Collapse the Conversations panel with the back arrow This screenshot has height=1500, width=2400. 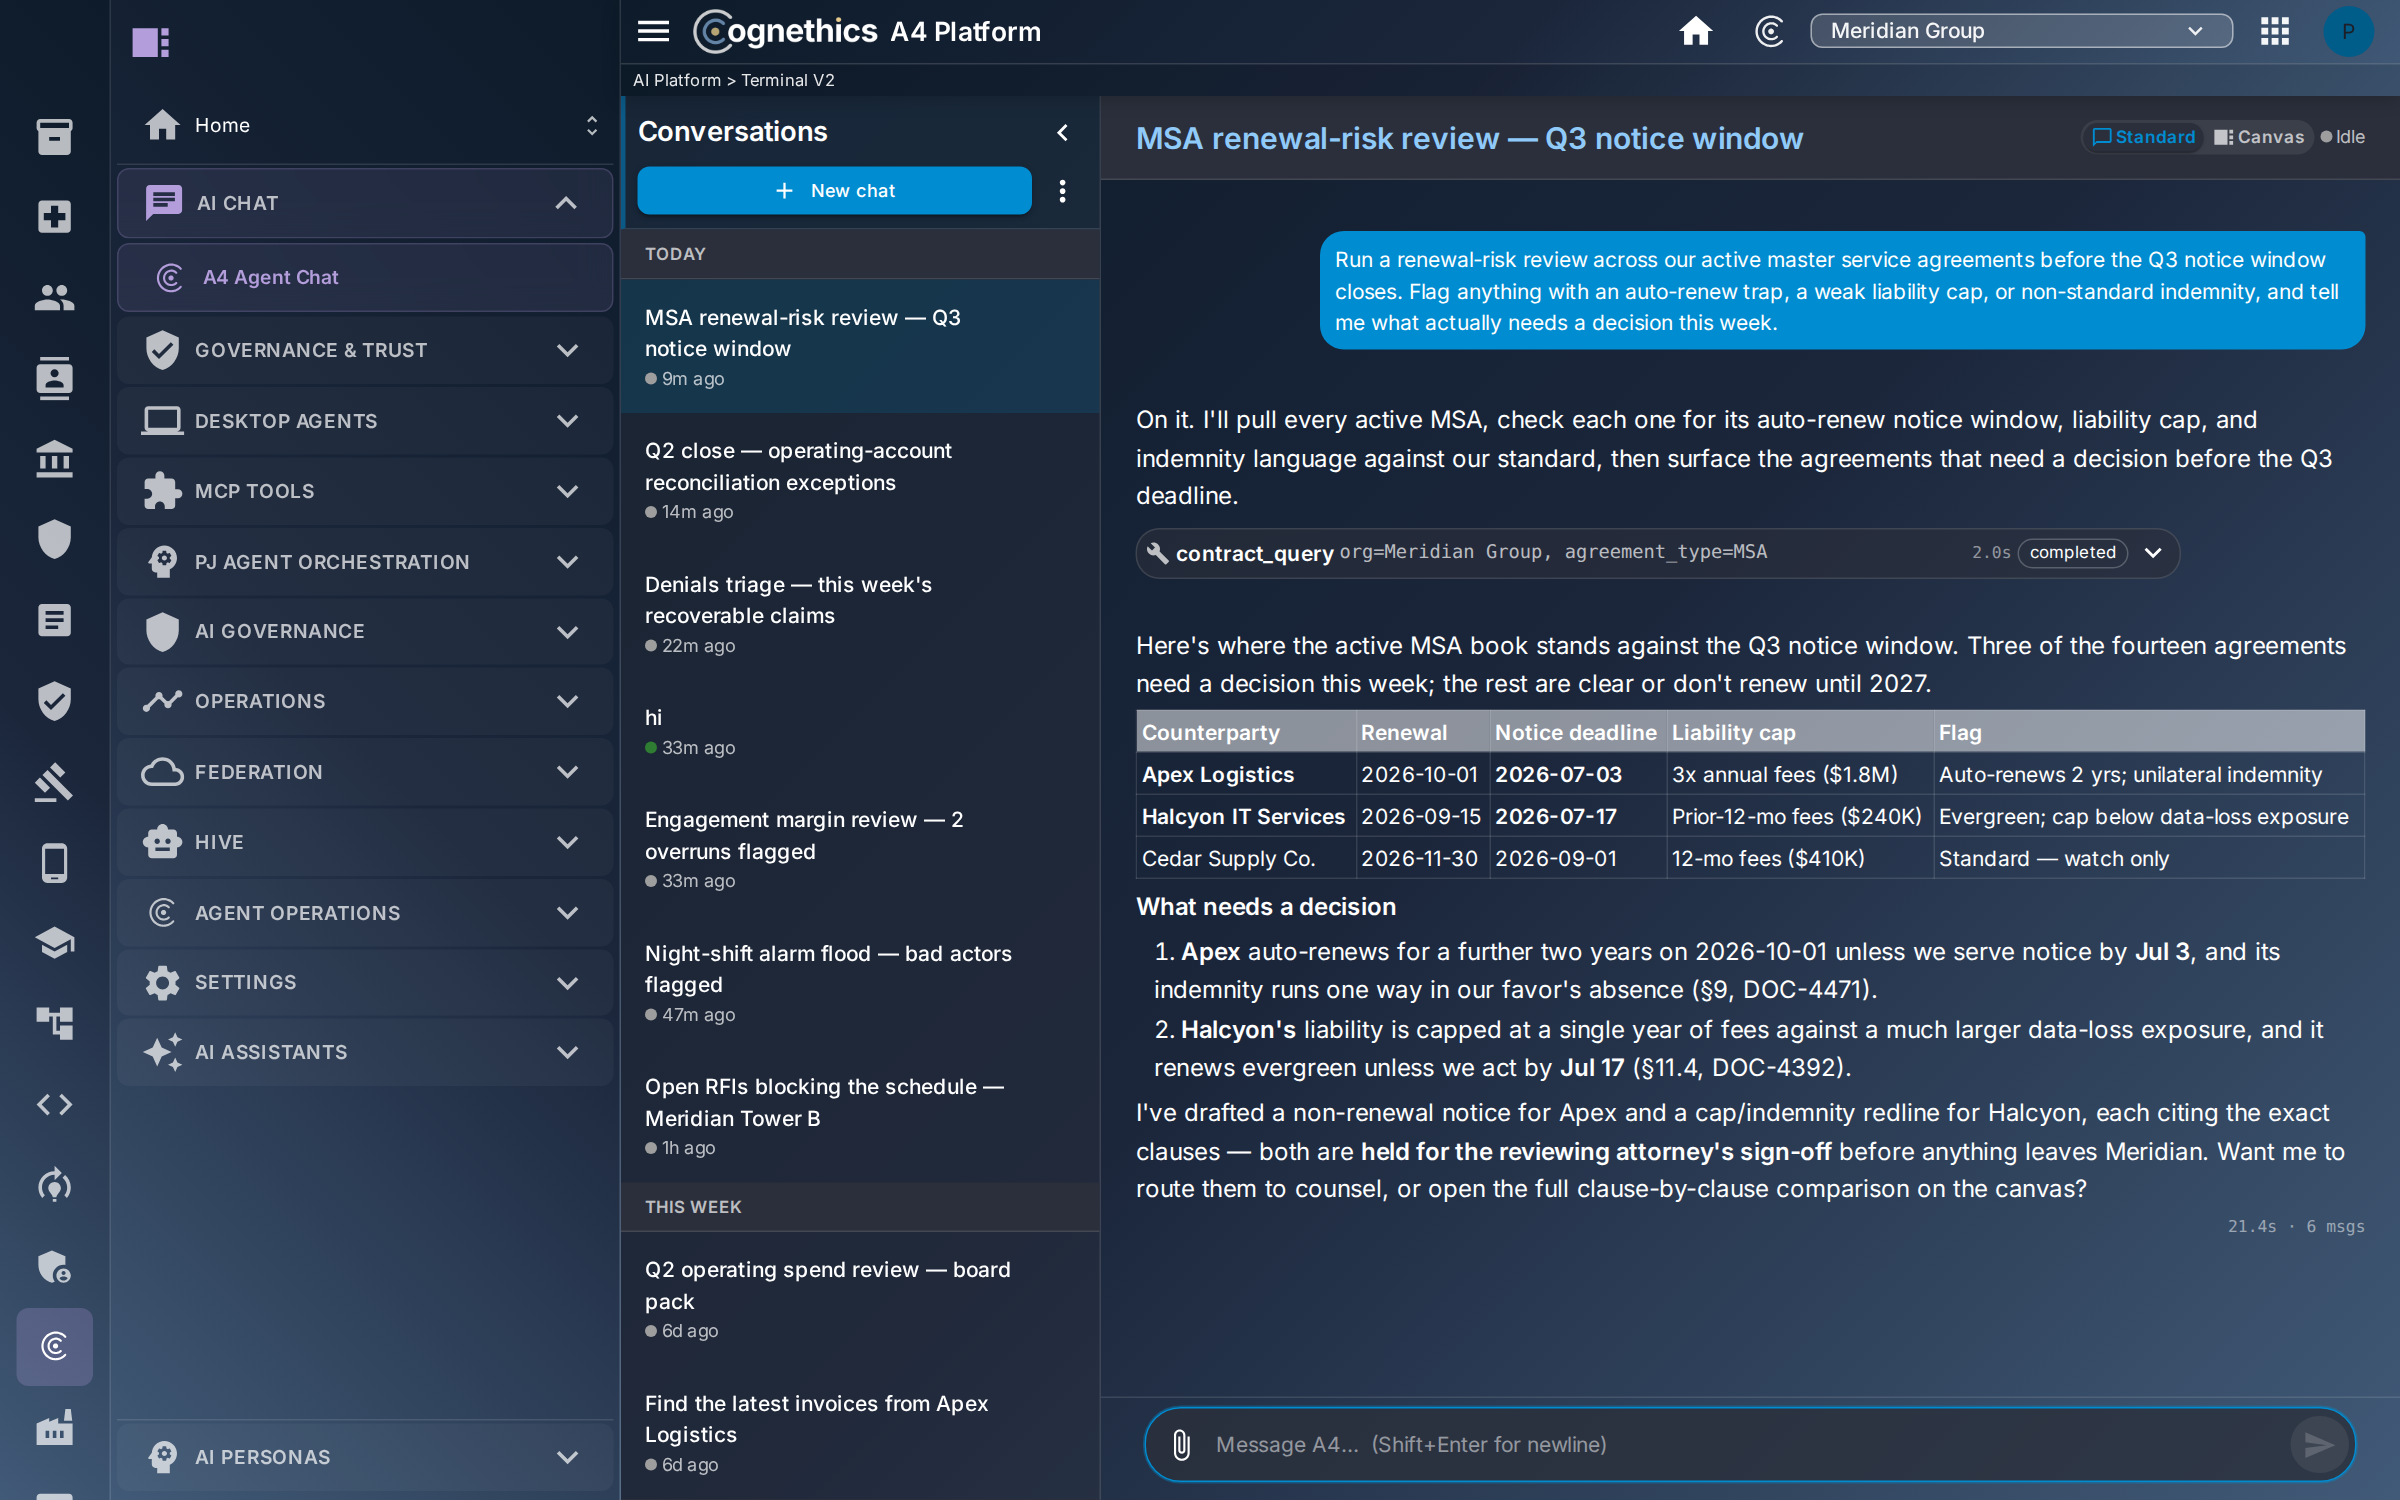1062,131
